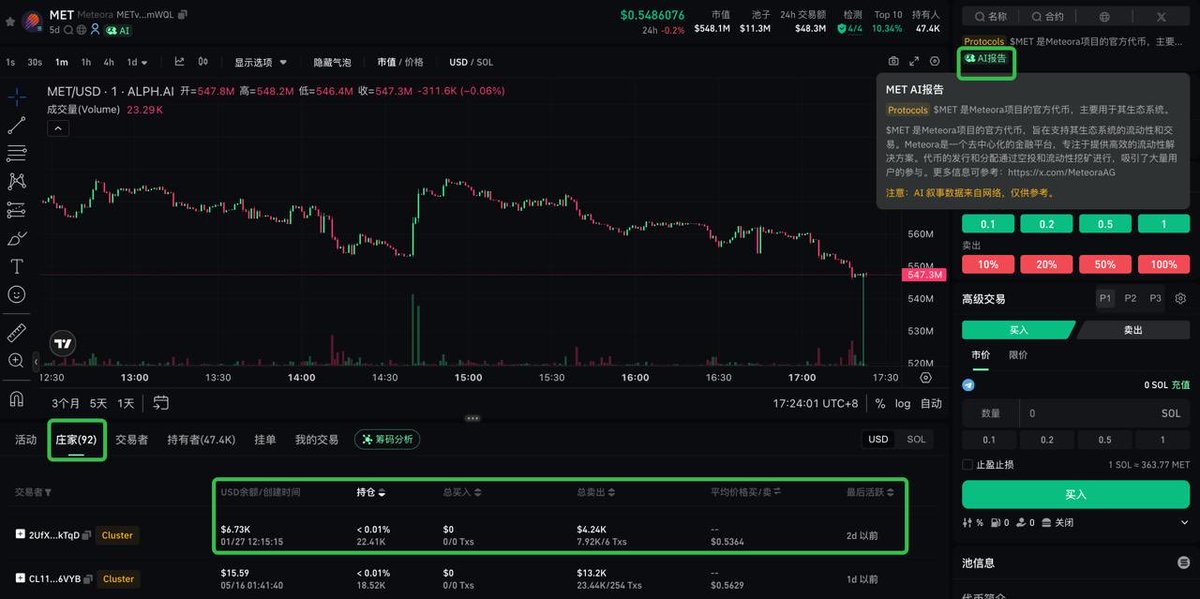Open advanced trading settings gear
The image size is (1200, 599).
[1181, 298]
